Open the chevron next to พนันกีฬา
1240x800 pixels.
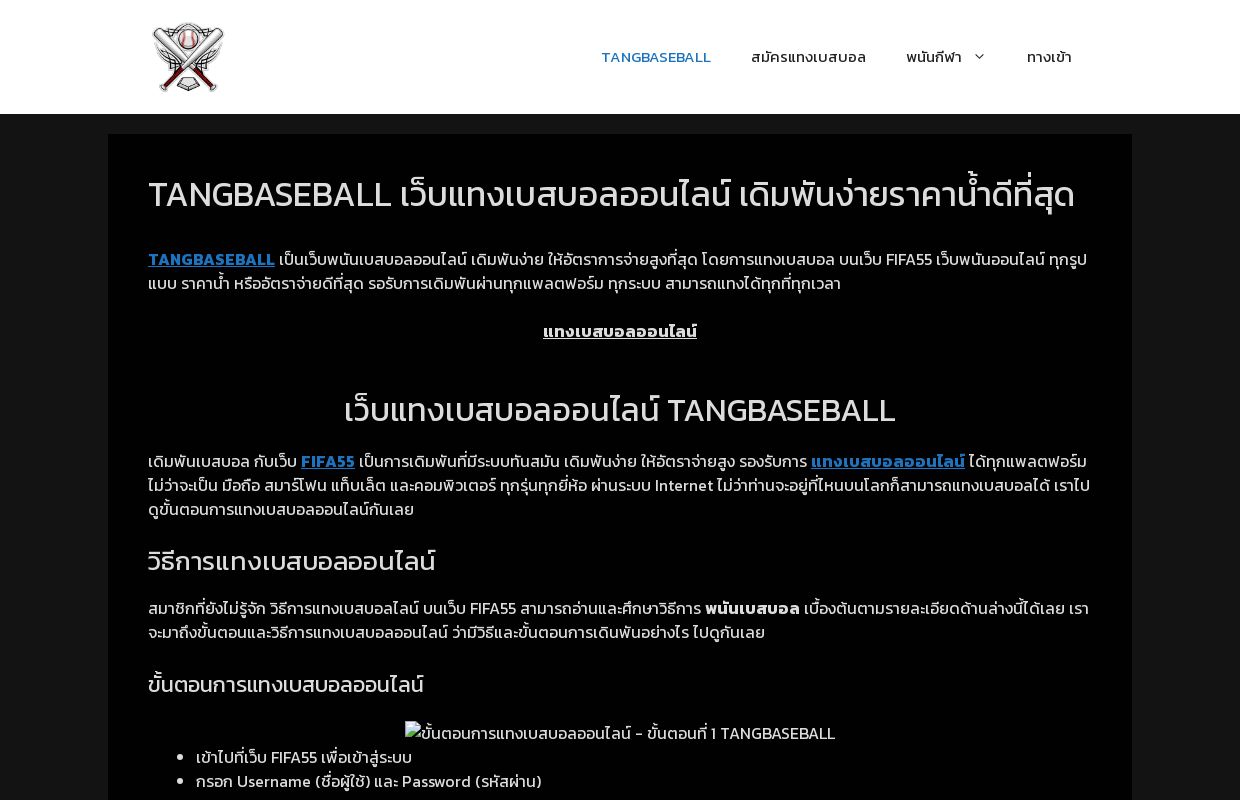tap(979, 57)
